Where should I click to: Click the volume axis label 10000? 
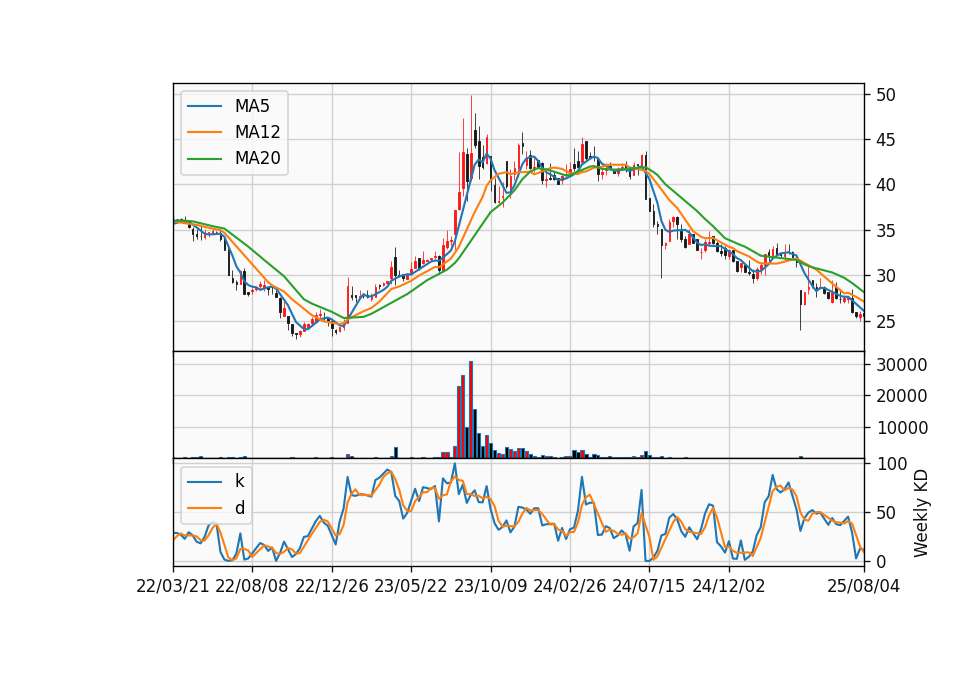(901, 428)
